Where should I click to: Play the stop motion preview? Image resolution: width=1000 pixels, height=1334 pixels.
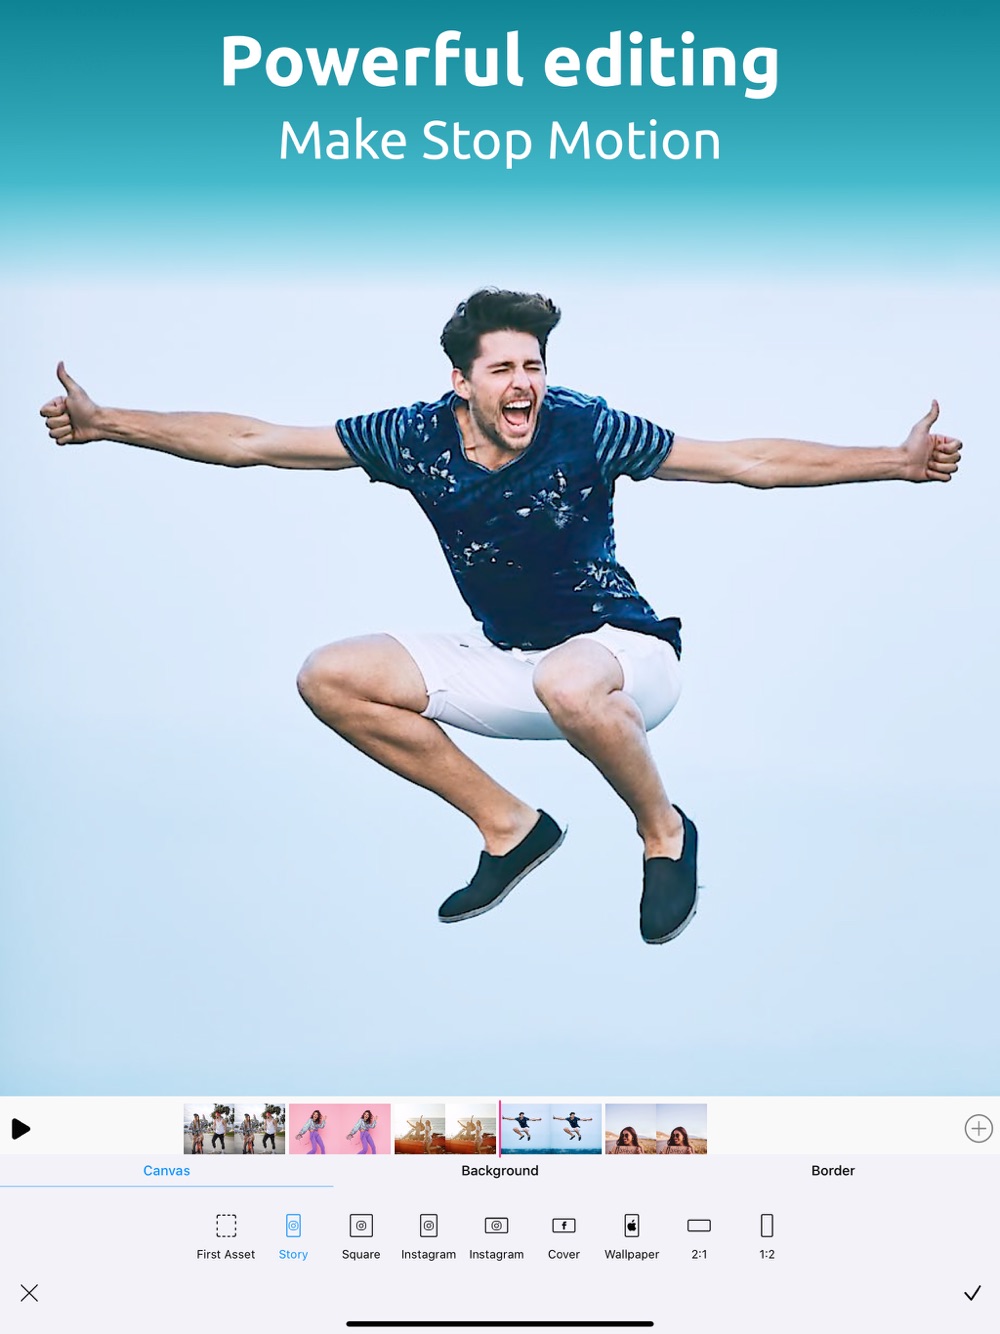point(21,1129)
